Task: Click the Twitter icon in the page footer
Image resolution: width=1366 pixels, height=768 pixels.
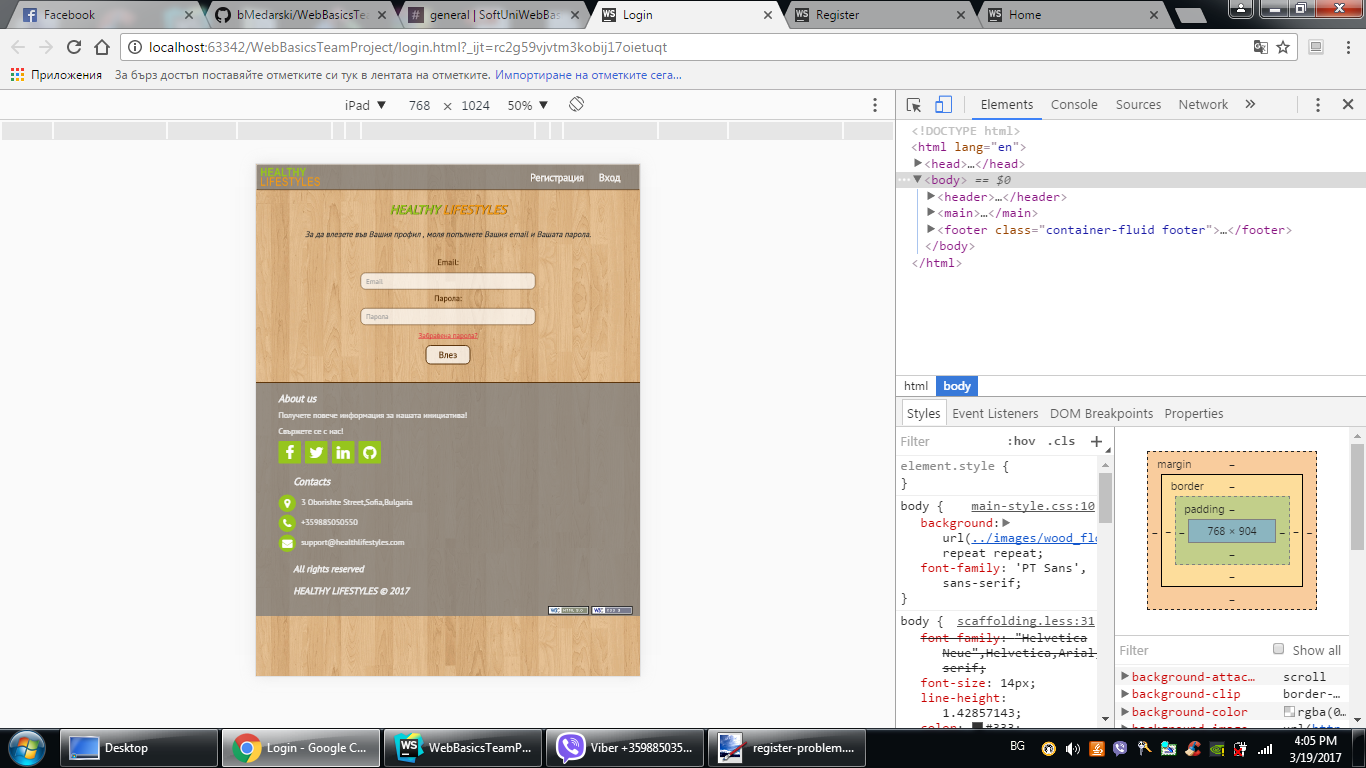Action: point(316,452)
